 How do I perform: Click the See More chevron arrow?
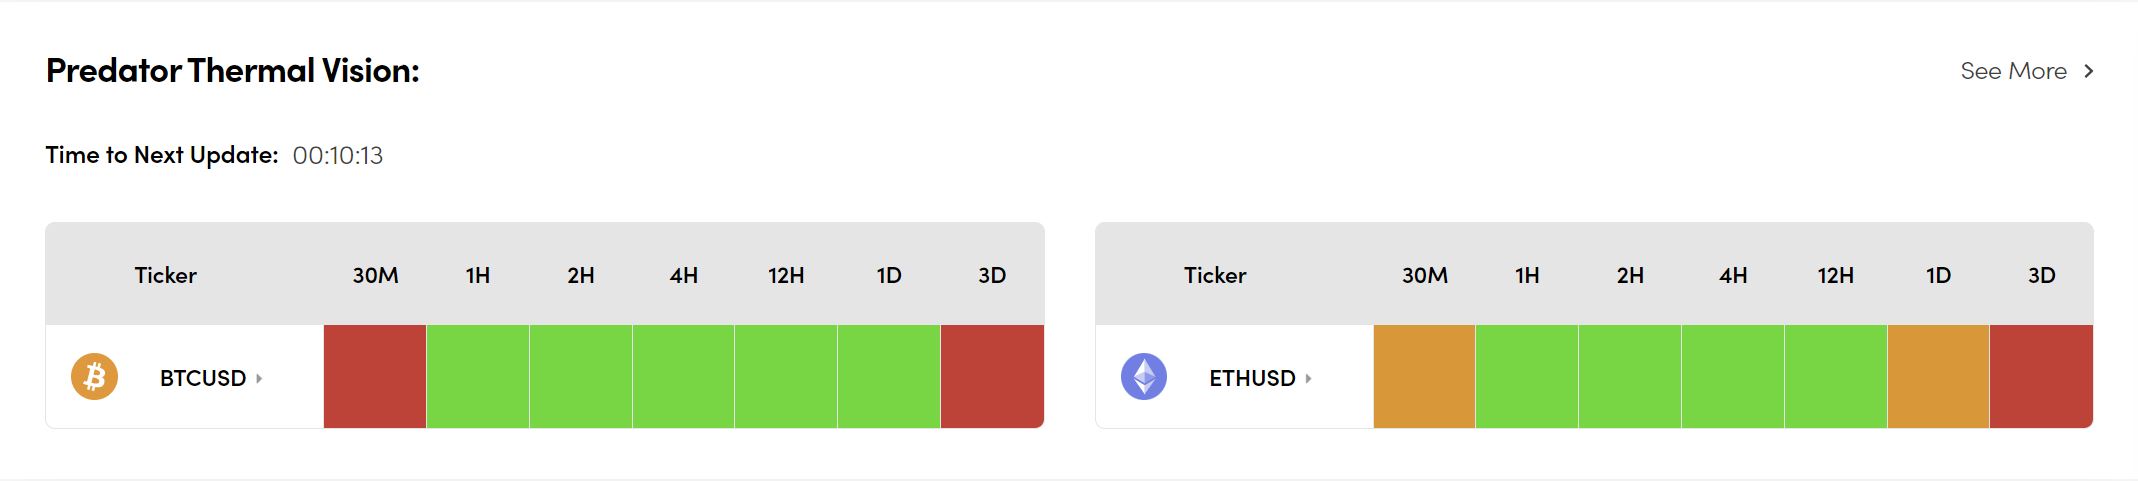click(x=2088, y=71)
